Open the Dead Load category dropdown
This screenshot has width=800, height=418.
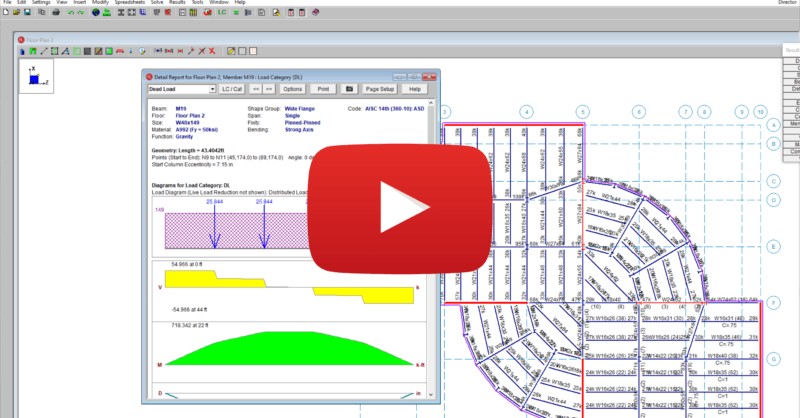coord(180,89)
